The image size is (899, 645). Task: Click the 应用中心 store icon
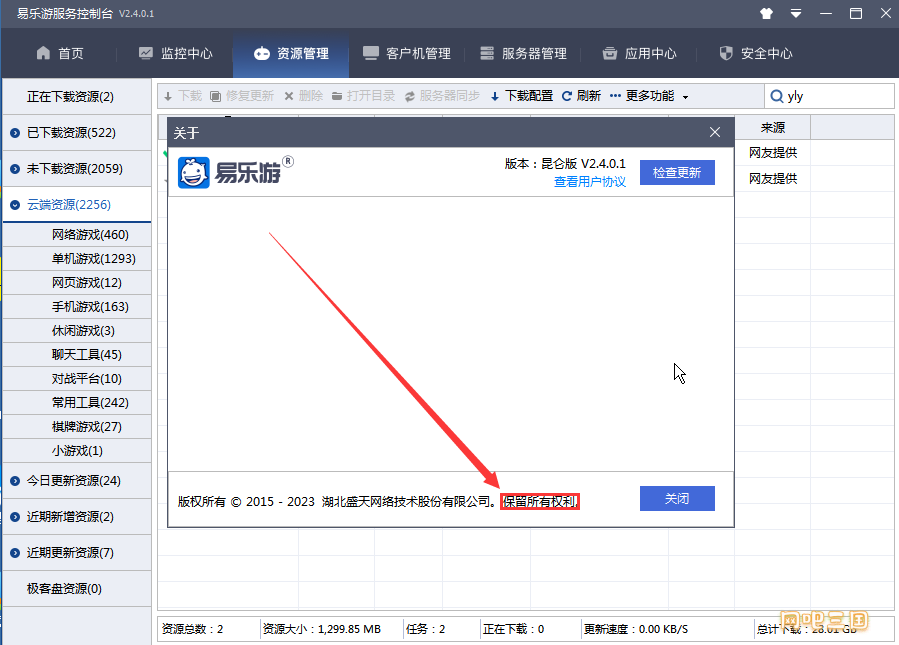tap(610, 53)
